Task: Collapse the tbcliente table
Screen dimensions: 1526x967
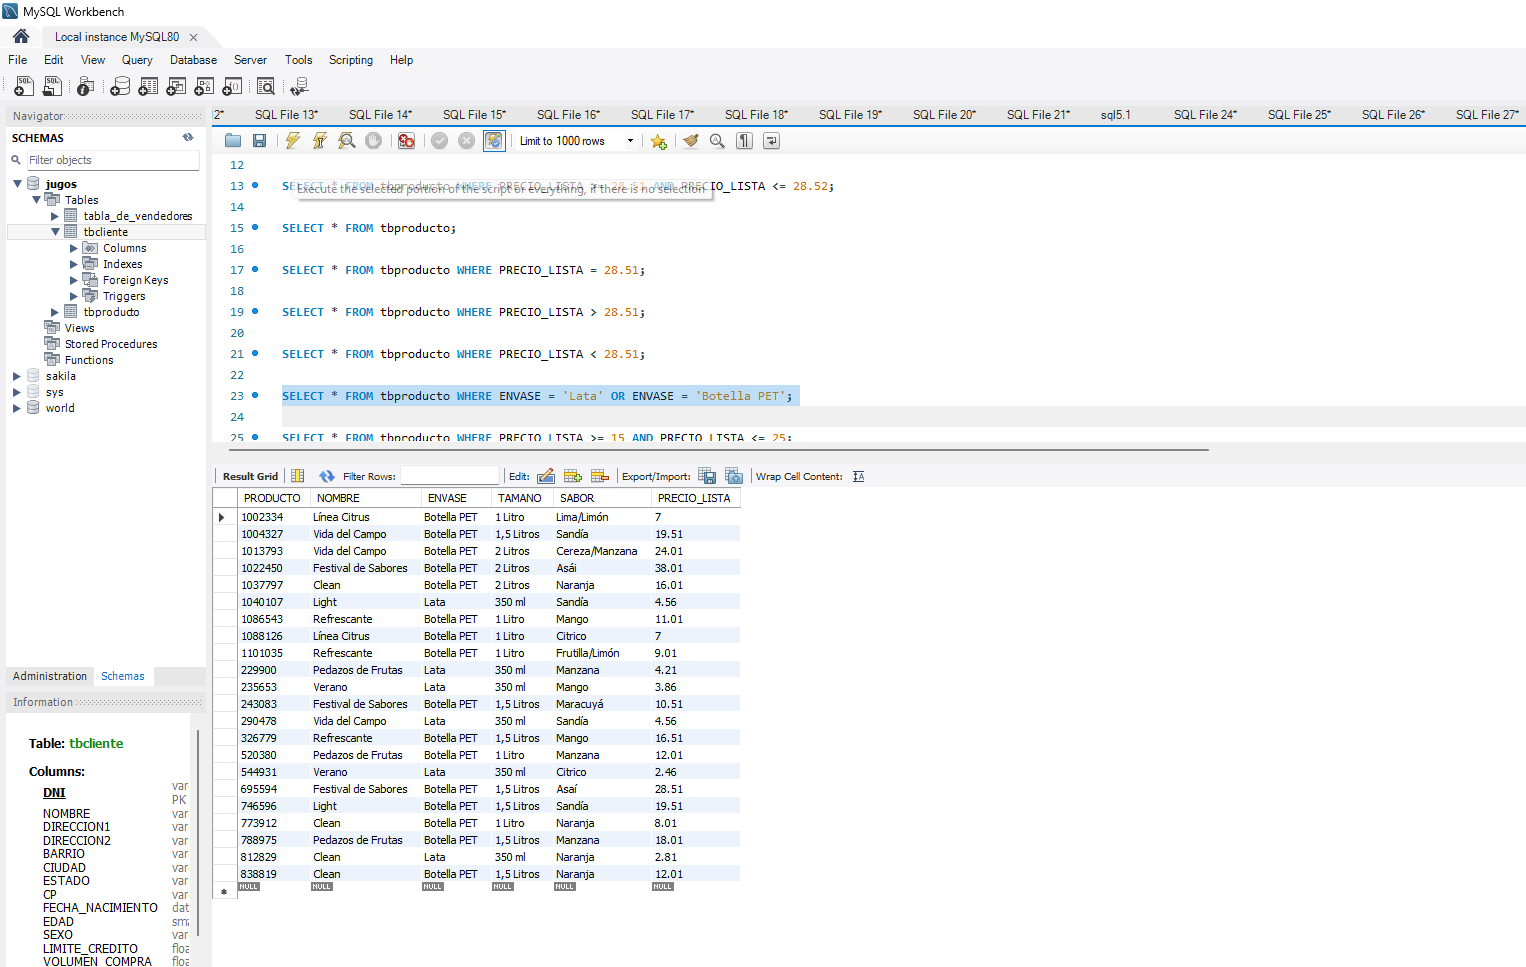Action: pyautogui.click(x=55, y=232)
